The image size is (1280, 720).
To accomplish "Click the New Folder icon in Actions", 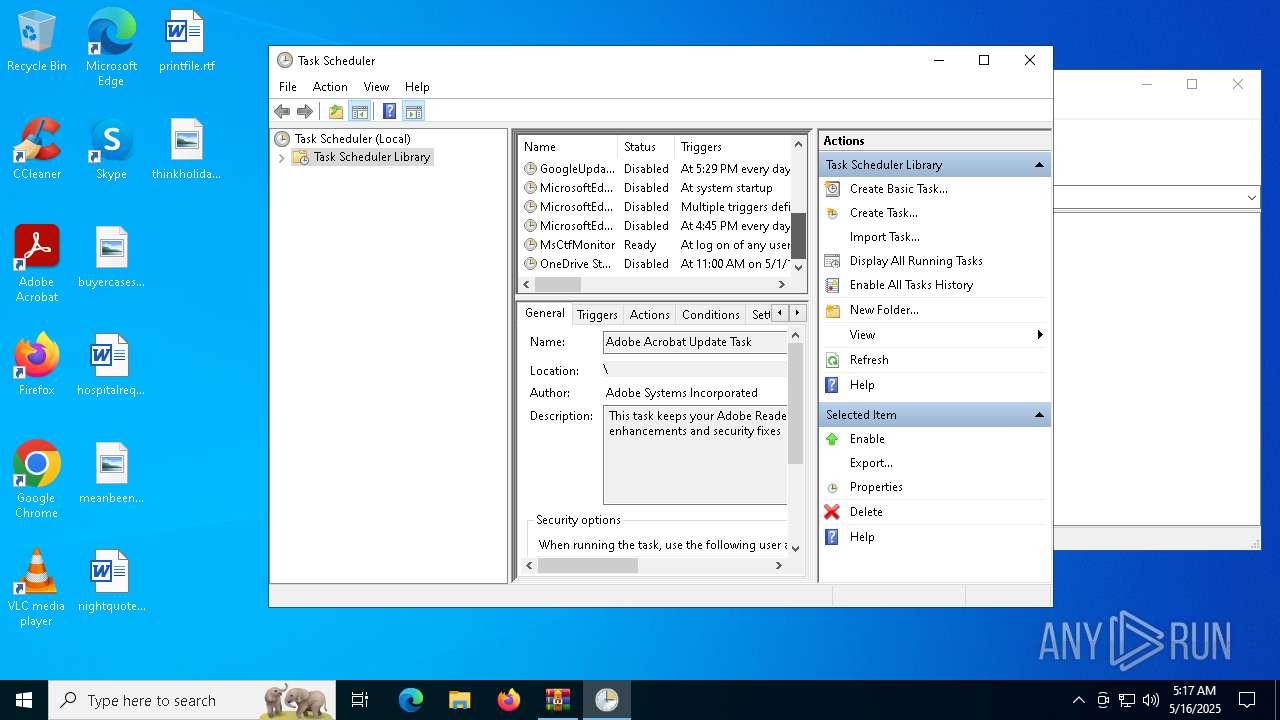I will (x=832, y=310).
